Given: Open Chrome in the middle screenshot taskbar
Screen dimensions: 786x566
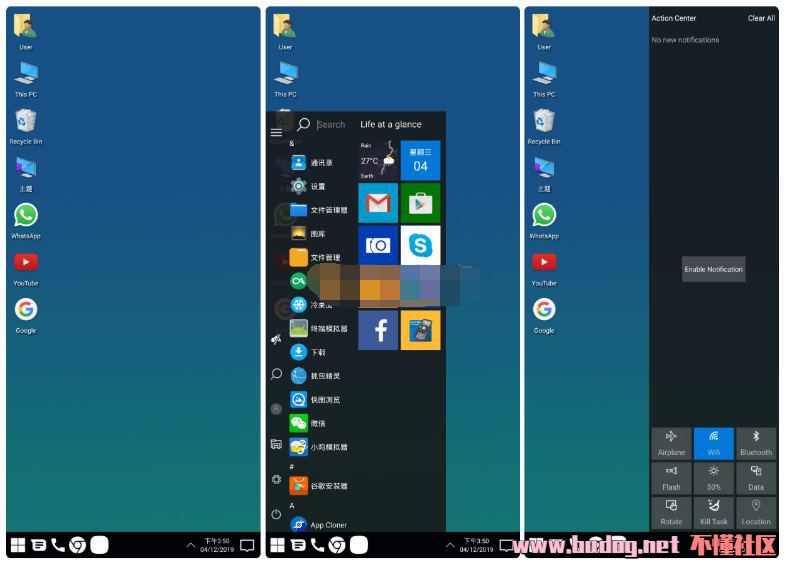Looking at the screenshot, I should click(x=337, y=545).
